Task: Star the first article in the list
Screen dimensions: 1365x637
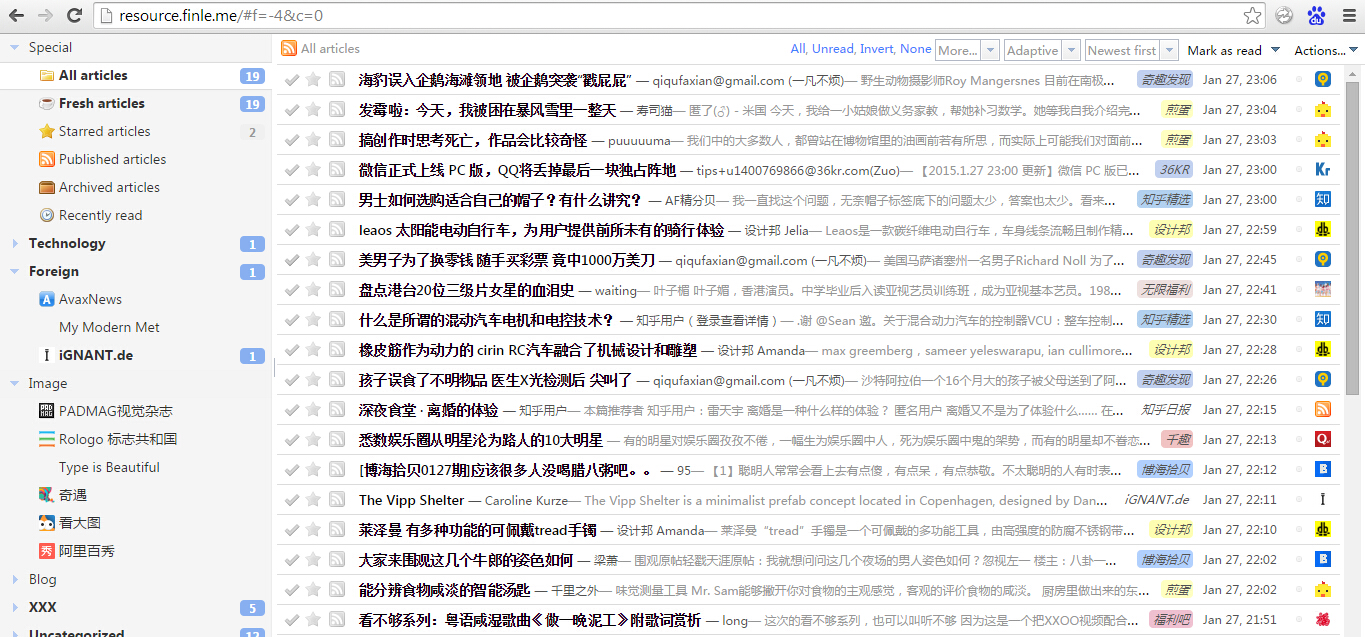Action: (313, 80)
